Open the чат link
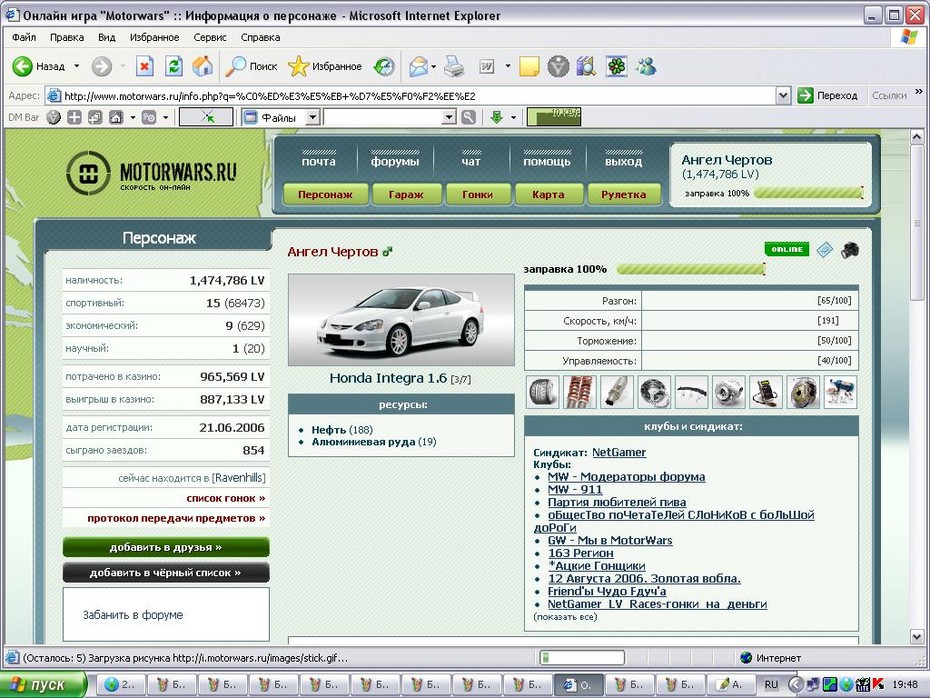The image size is (930, 698). pos(471,161)
